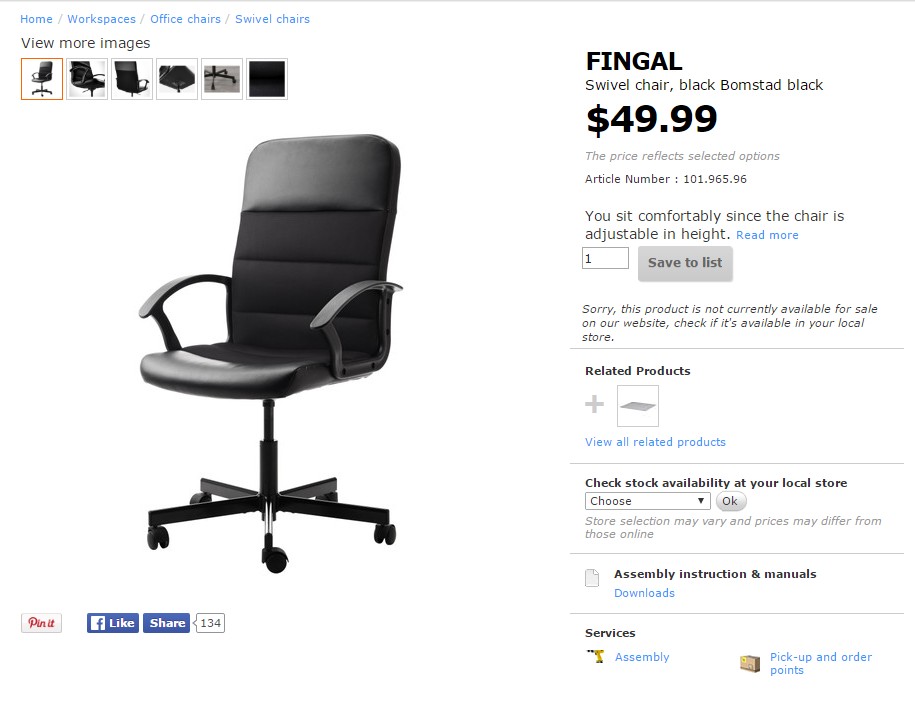Select the related product thumbnail
Screen dimensions: 915x702
coord(638,406)
